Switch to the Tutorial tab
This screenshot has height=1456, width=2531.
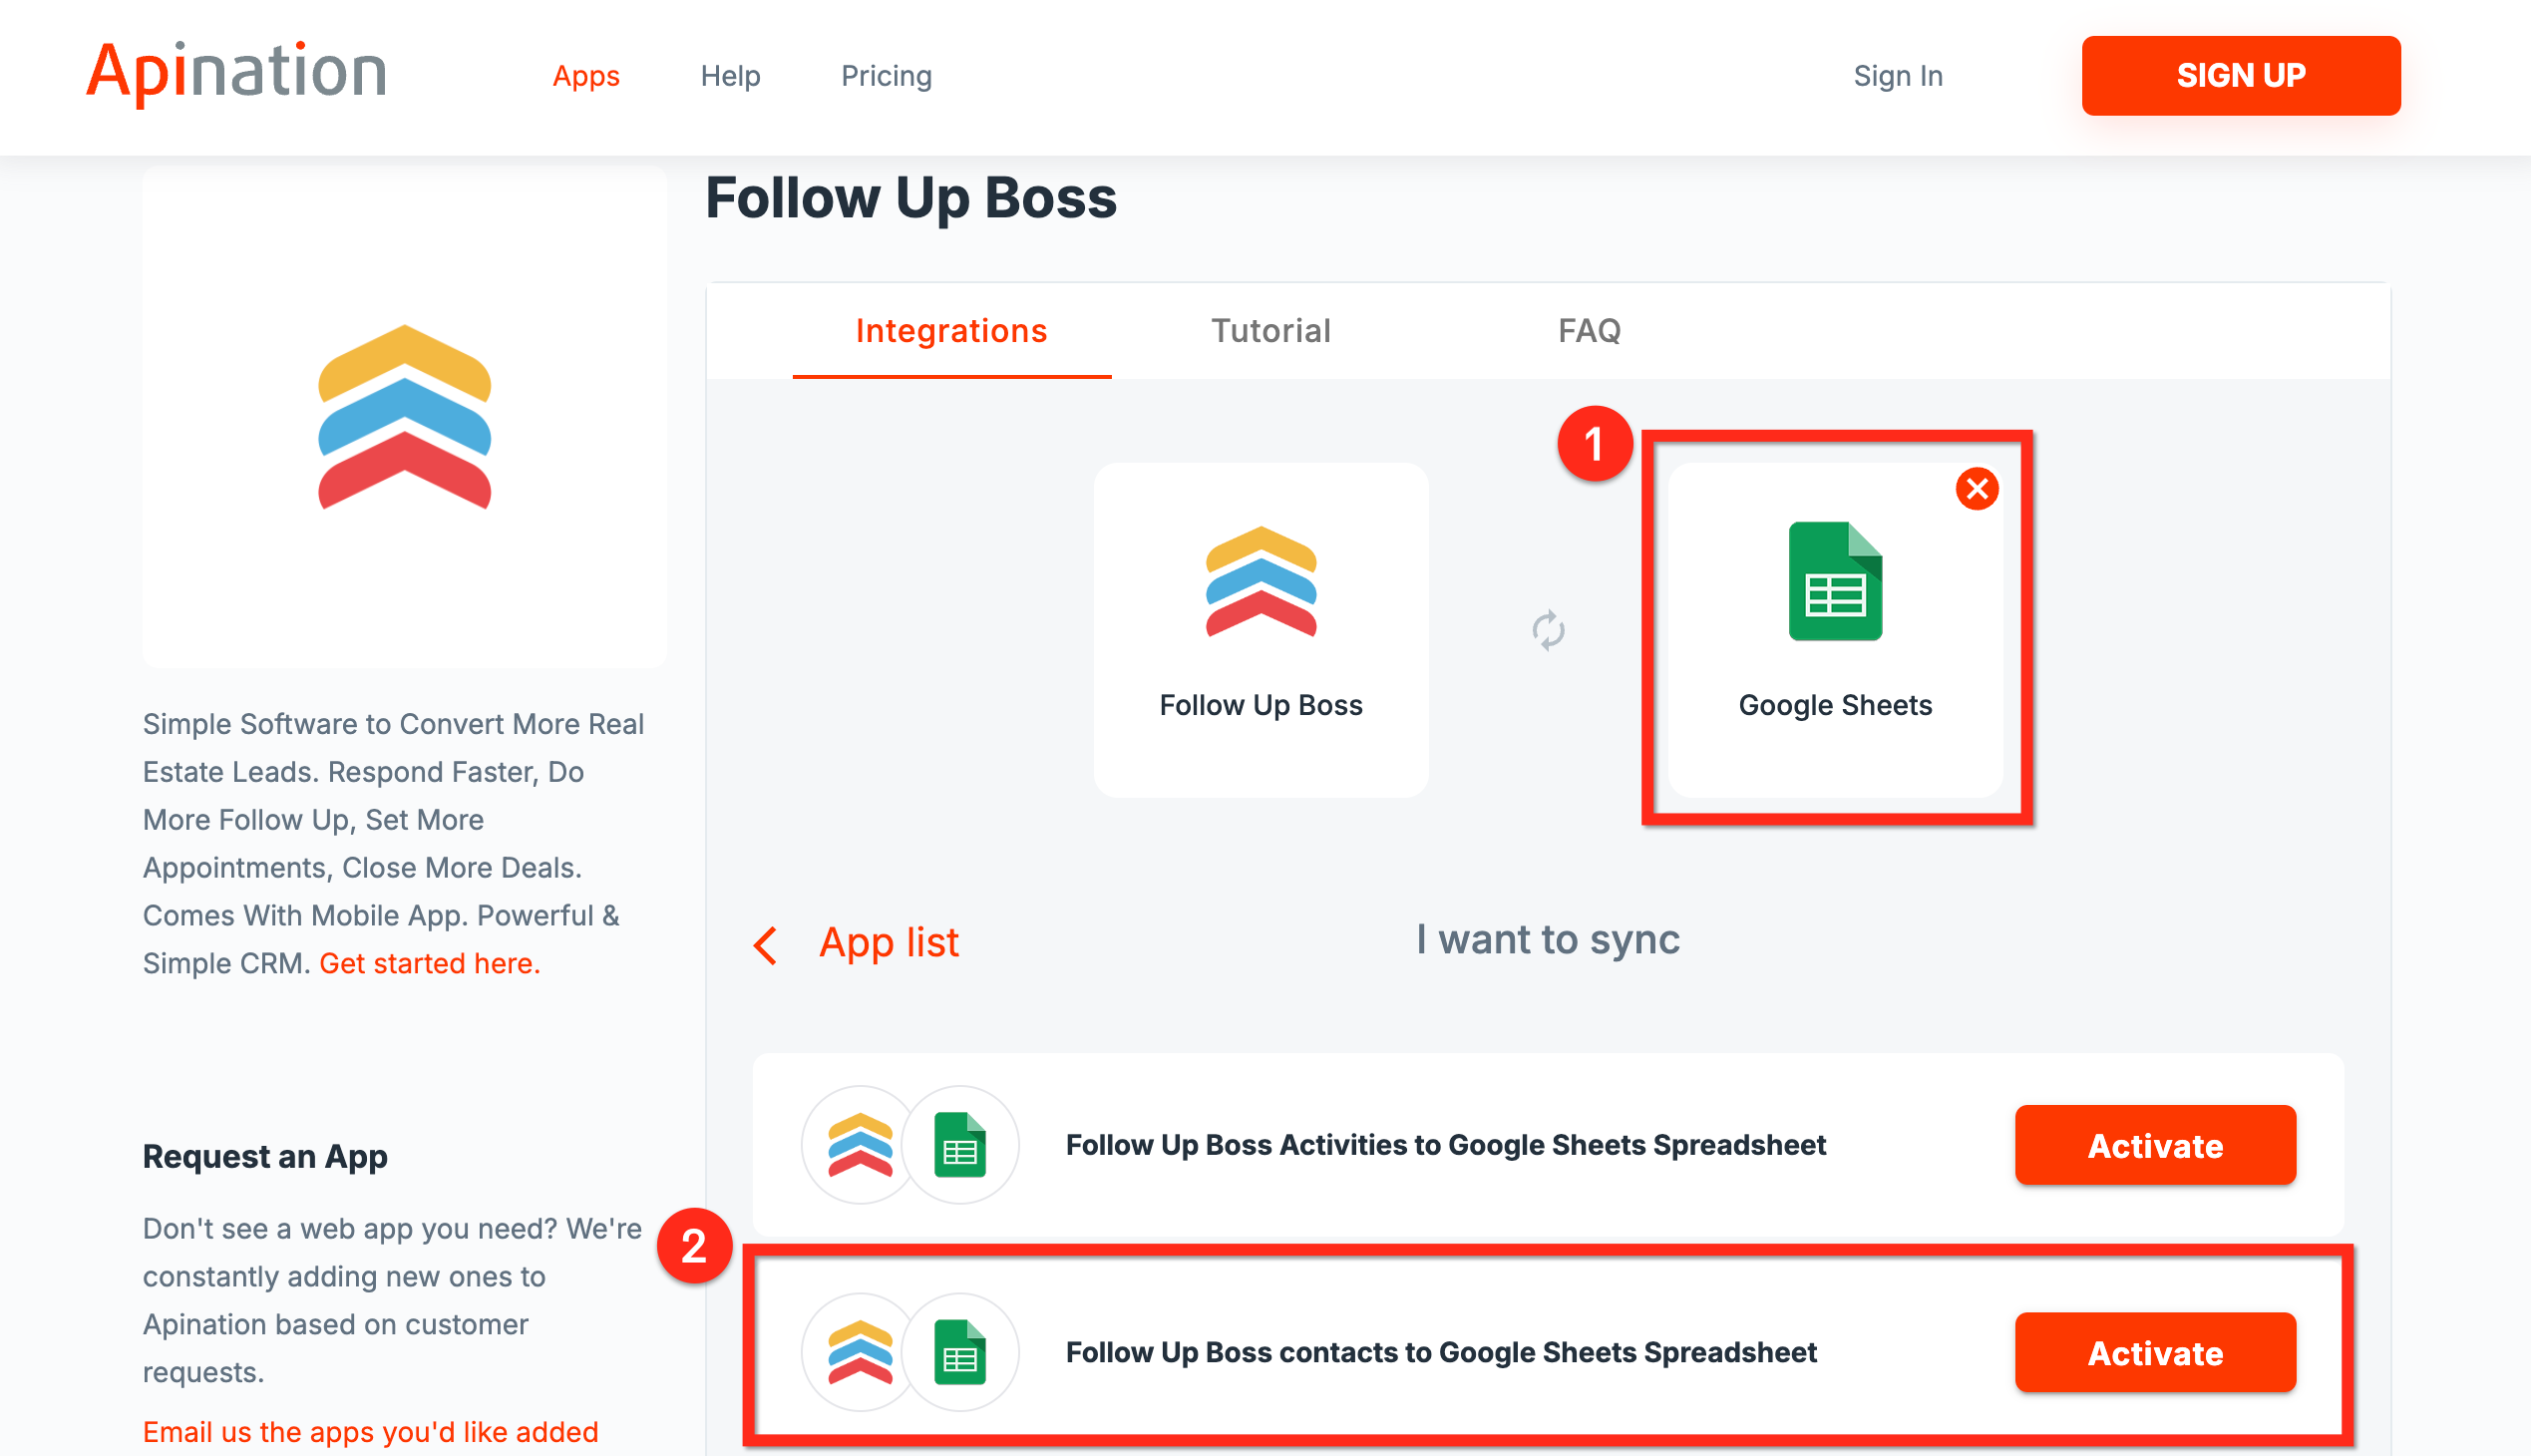coord(1270,331)
